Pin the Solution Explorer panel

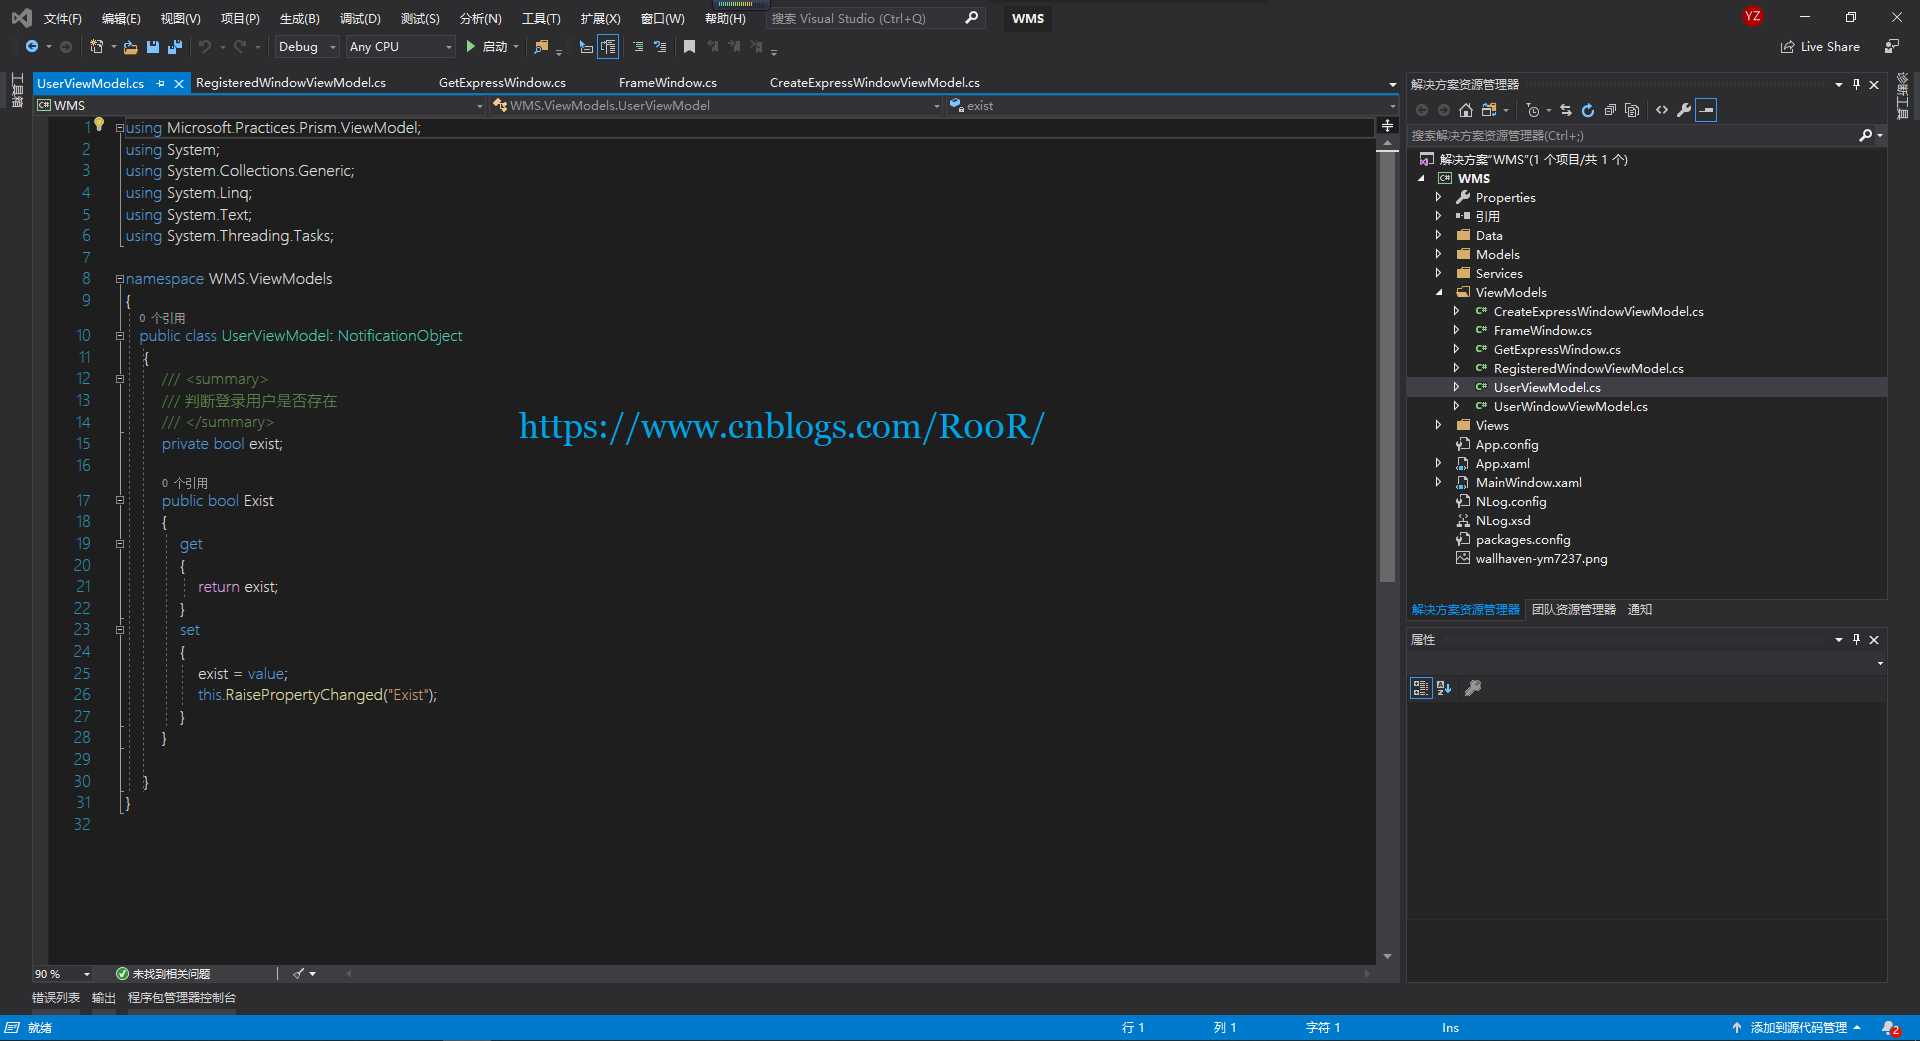coord(1856,84)
